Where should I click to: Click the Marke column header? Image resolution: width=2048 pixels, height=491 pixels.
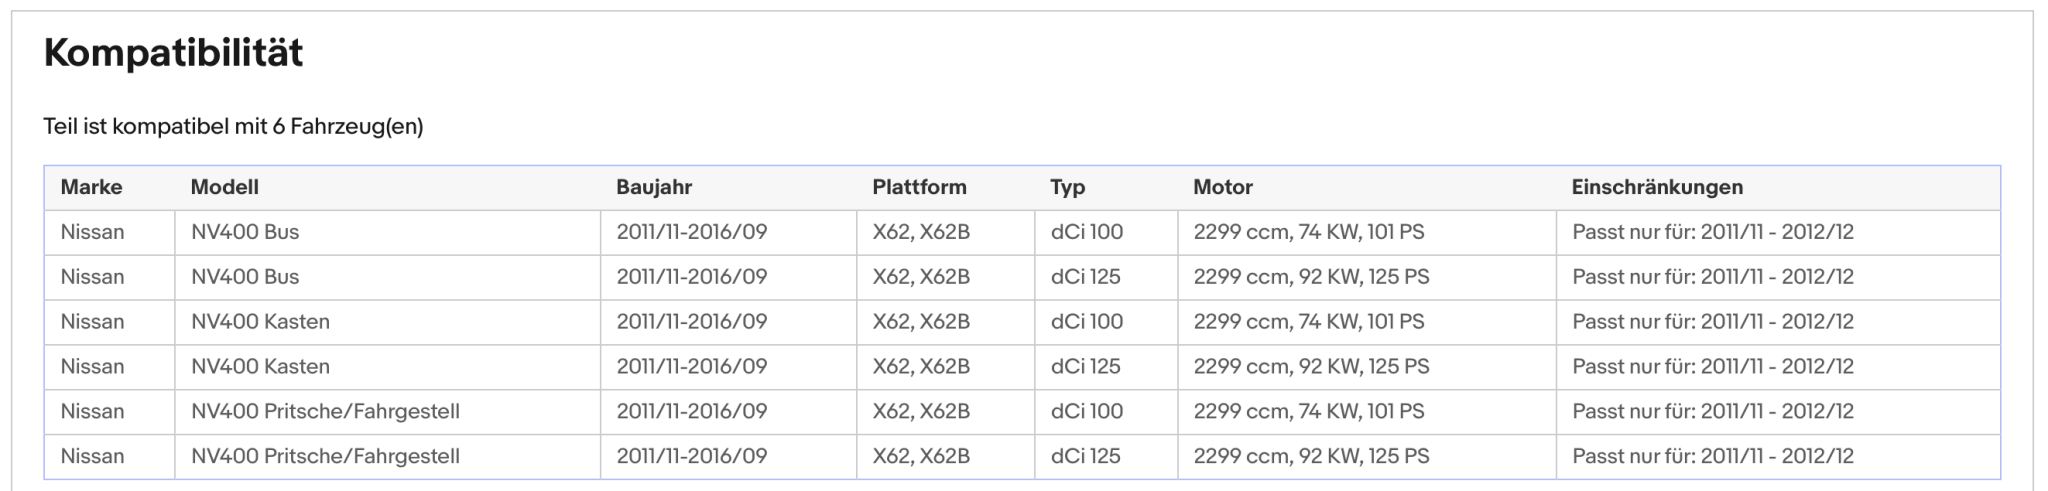click(91, 187)
